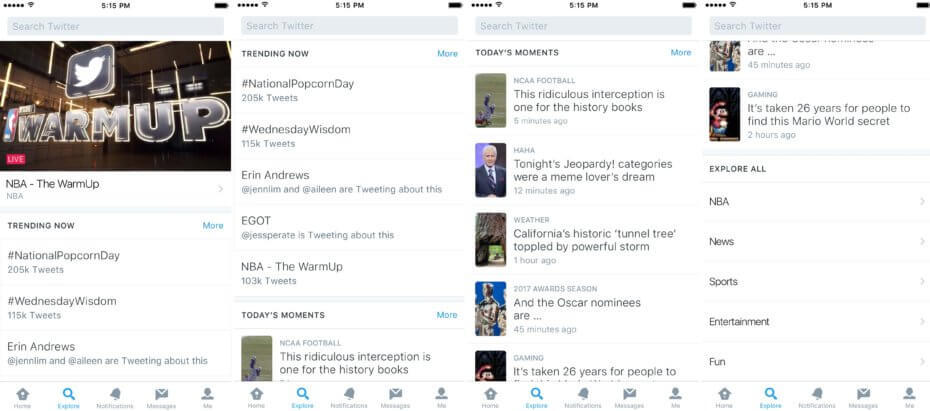Screen dimensions: 930x411
Task: Open the Jeopardy host moment thumbnail
Action: point(490,170)
